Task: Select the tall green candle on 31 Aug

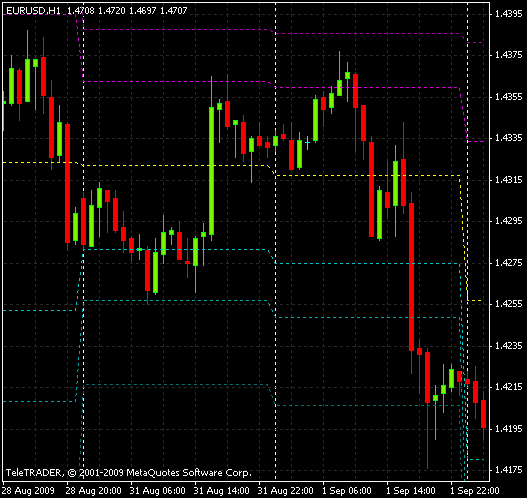Action: point(211,171)
